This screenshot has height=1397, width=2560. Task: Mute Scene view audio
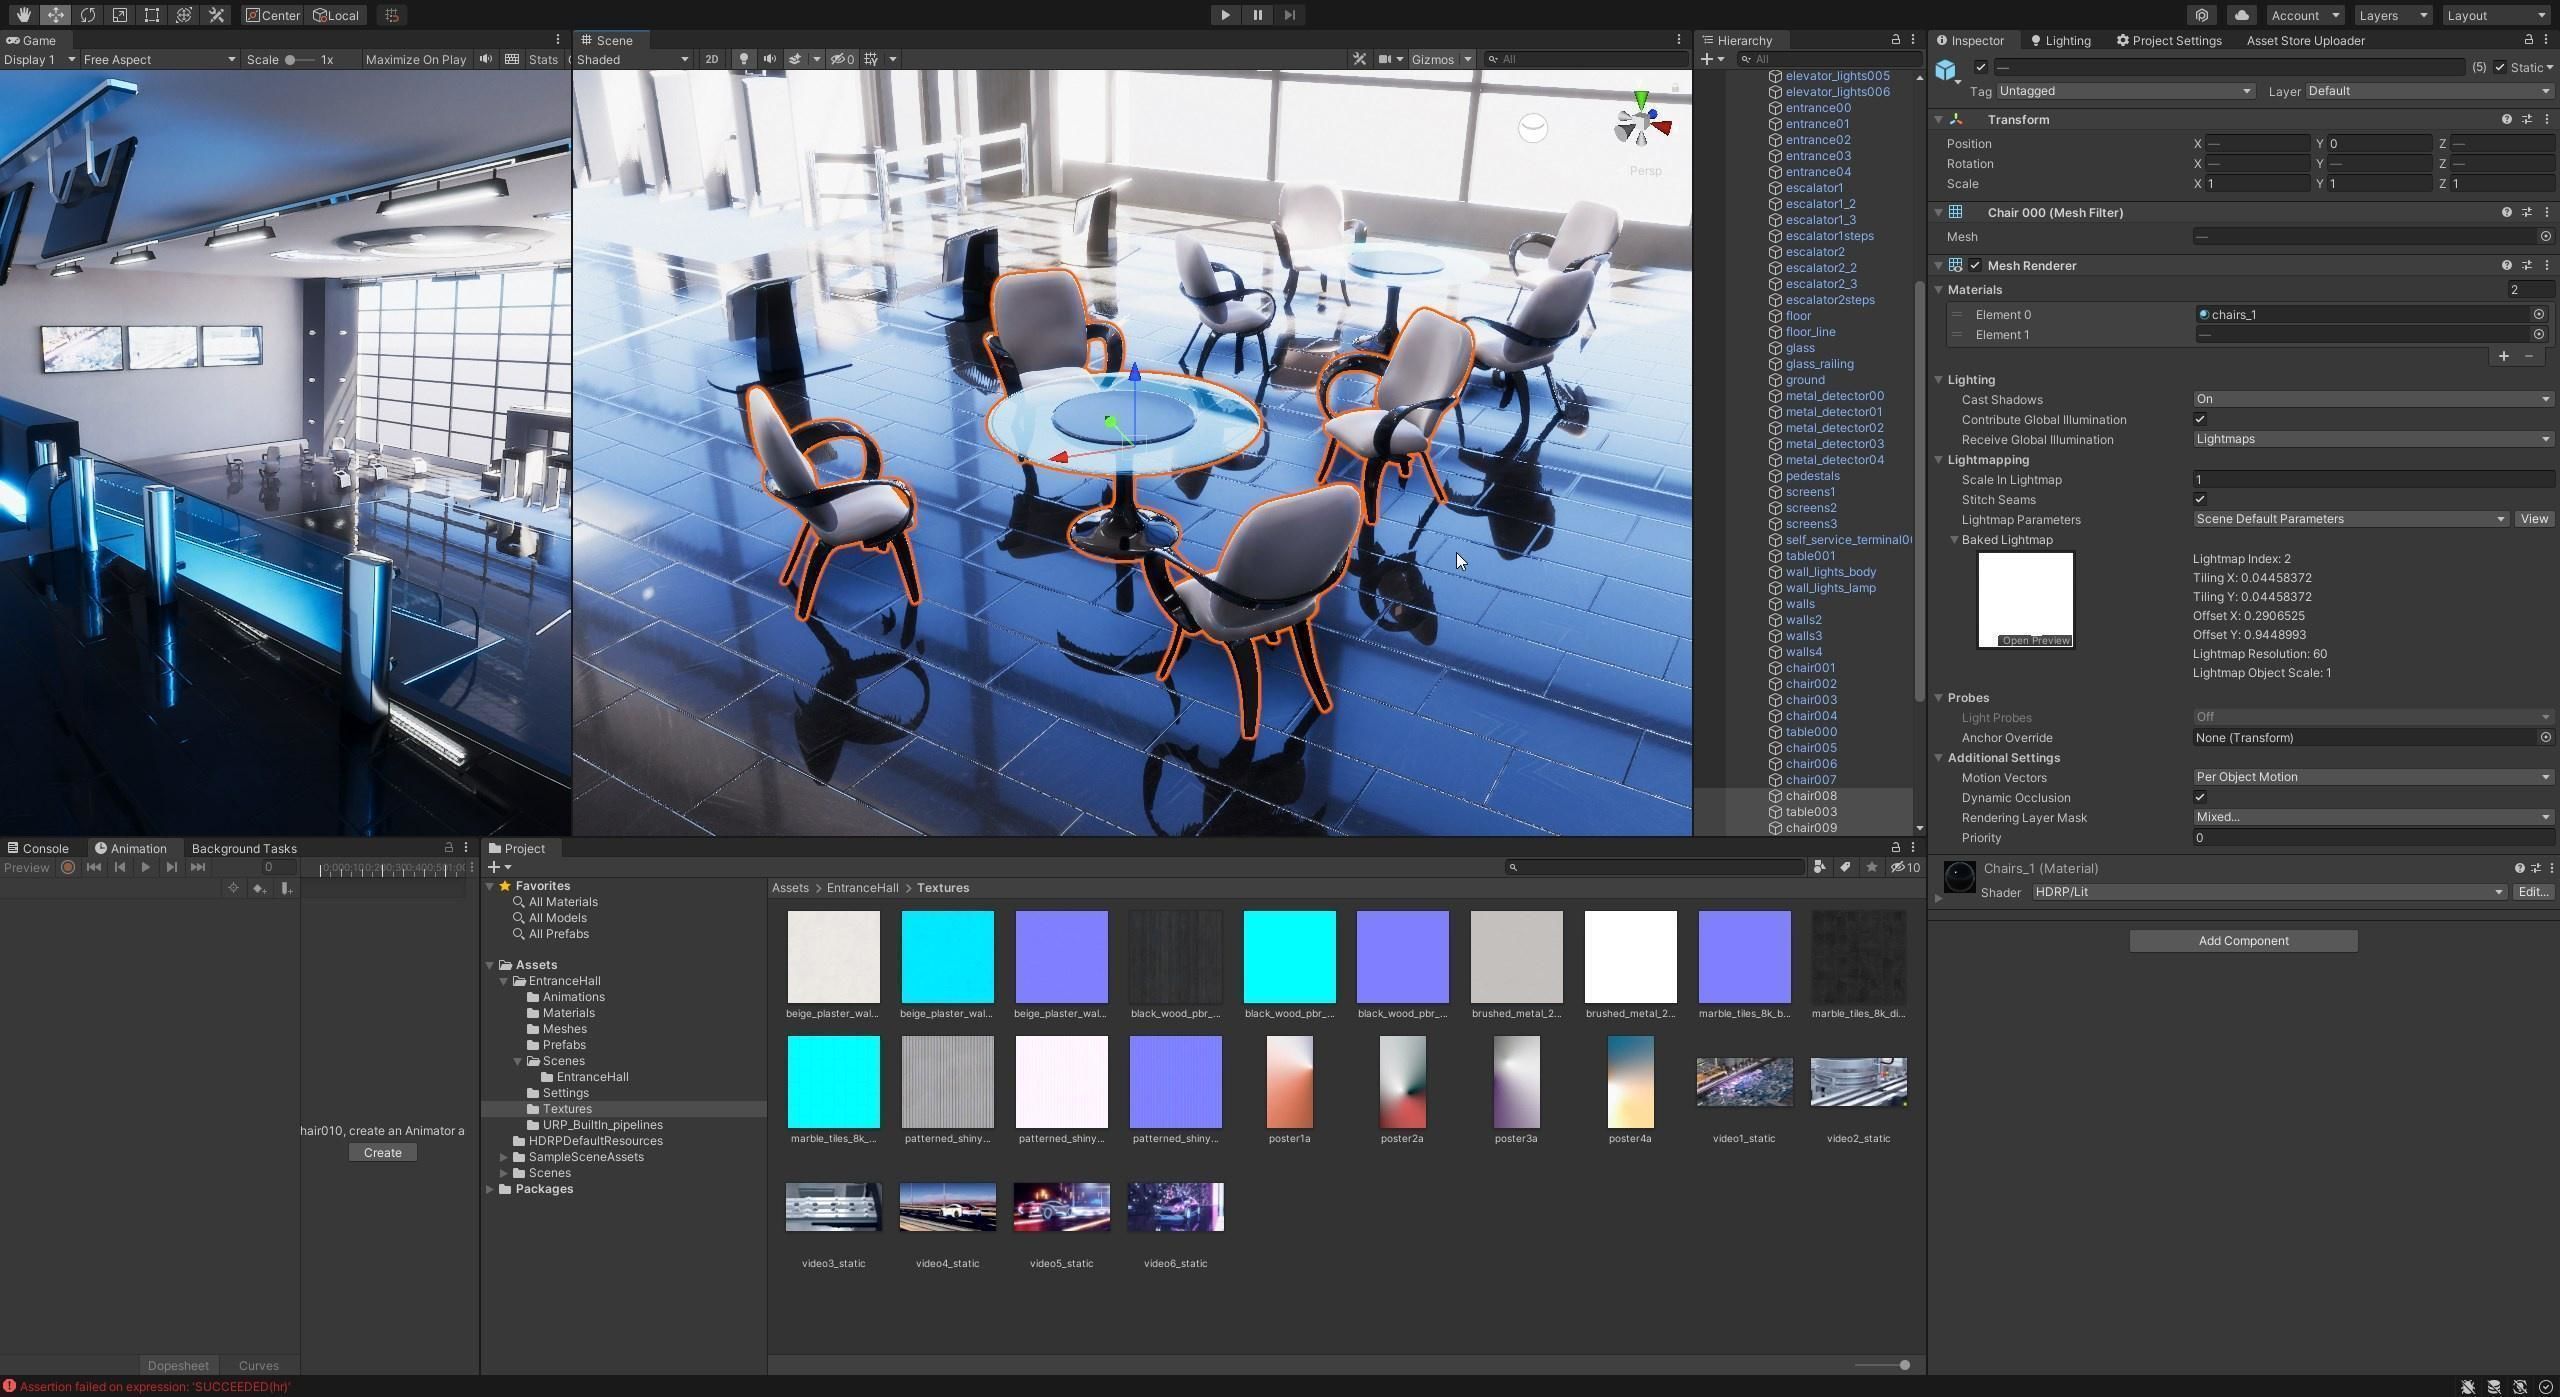click(x=770, y=59)
